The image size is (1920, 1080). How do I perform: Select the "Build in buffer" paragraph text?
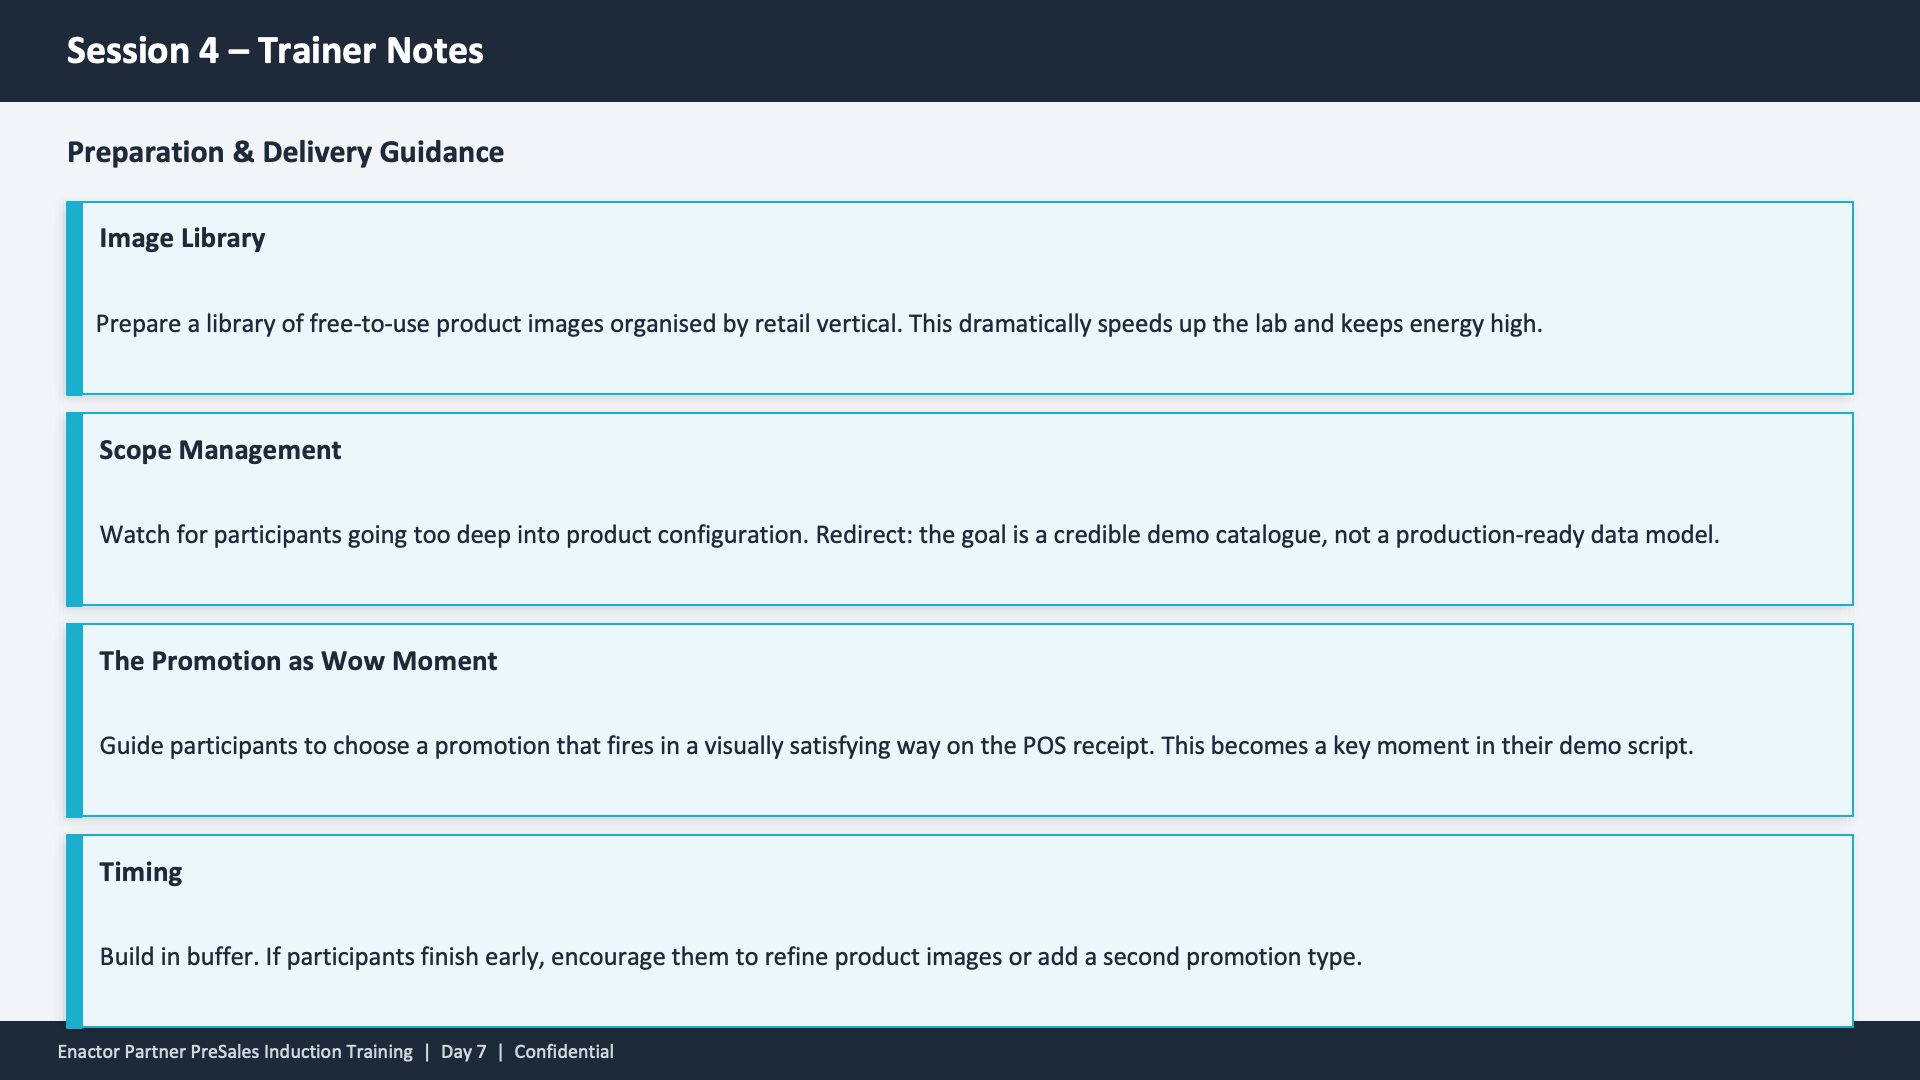(x=730, y=957)
